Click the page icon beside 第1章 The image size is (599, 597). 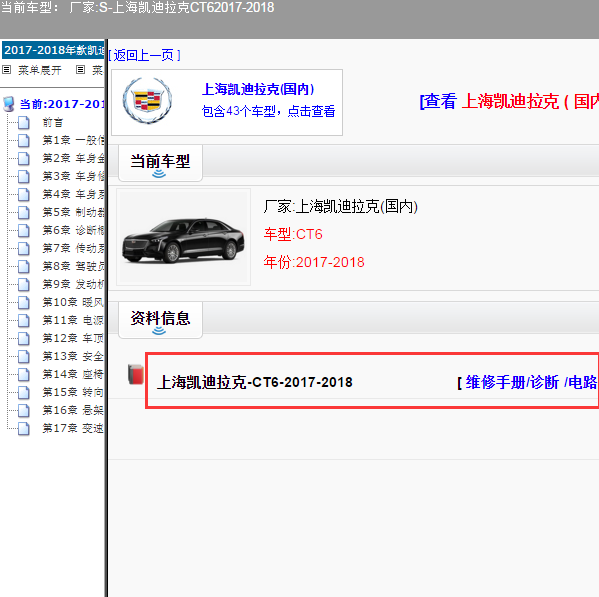pyautogui.click(x=24, y=141)
